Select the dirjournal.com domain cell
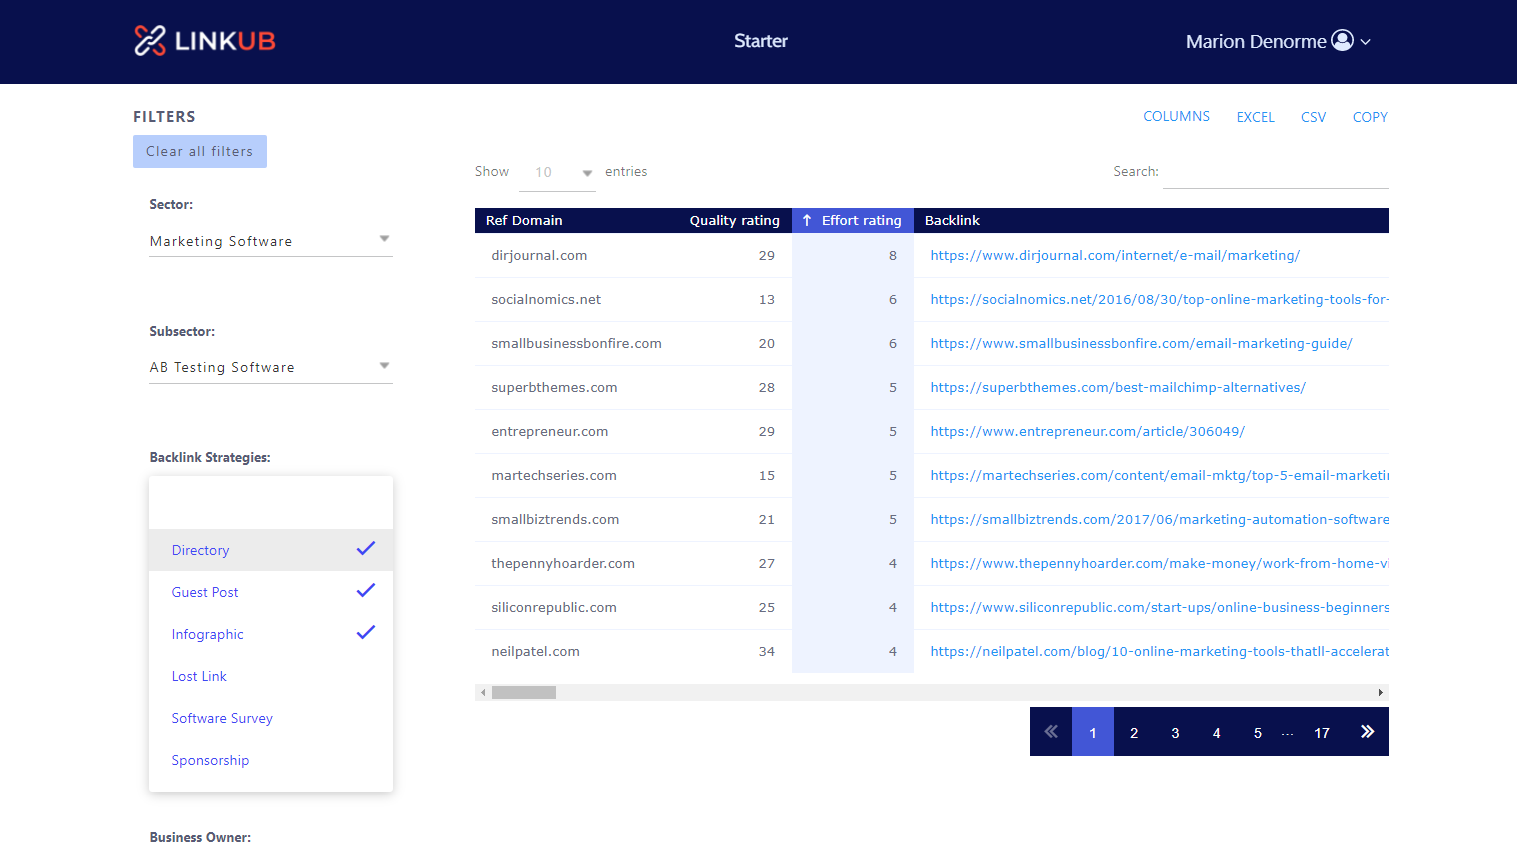The width and height of the screenshot is (1517, 851). pos(539,255)
